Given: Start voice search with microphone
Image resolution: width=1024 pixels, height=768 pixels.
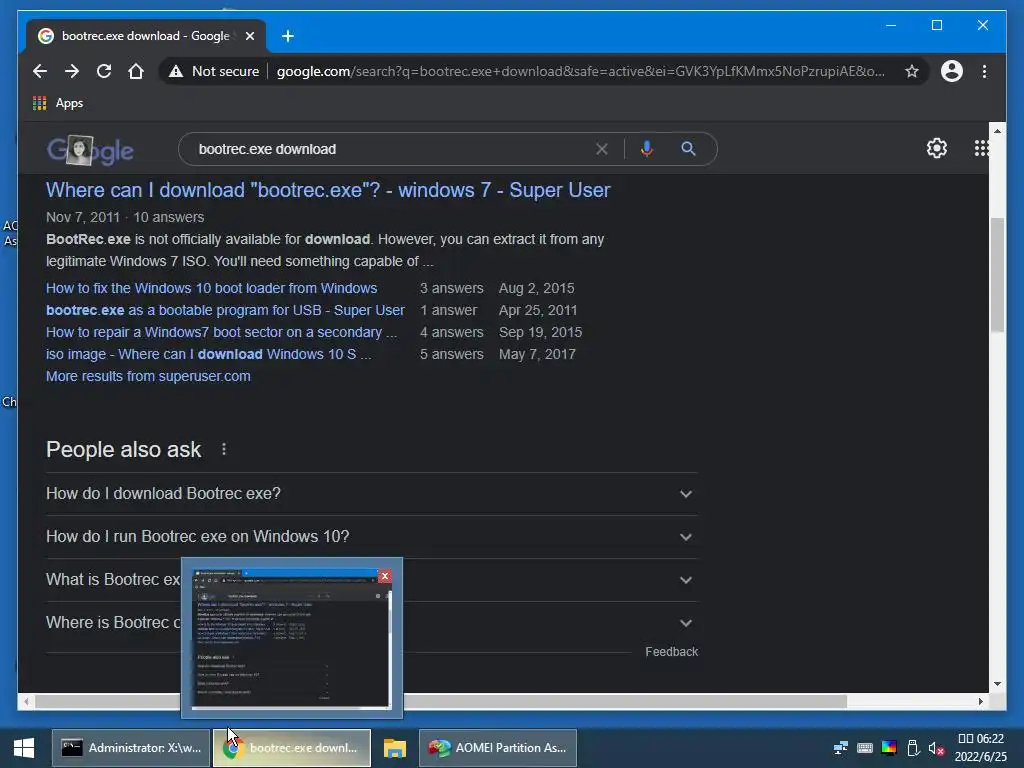Looking at the screenshot, I should tap(647, 149).
